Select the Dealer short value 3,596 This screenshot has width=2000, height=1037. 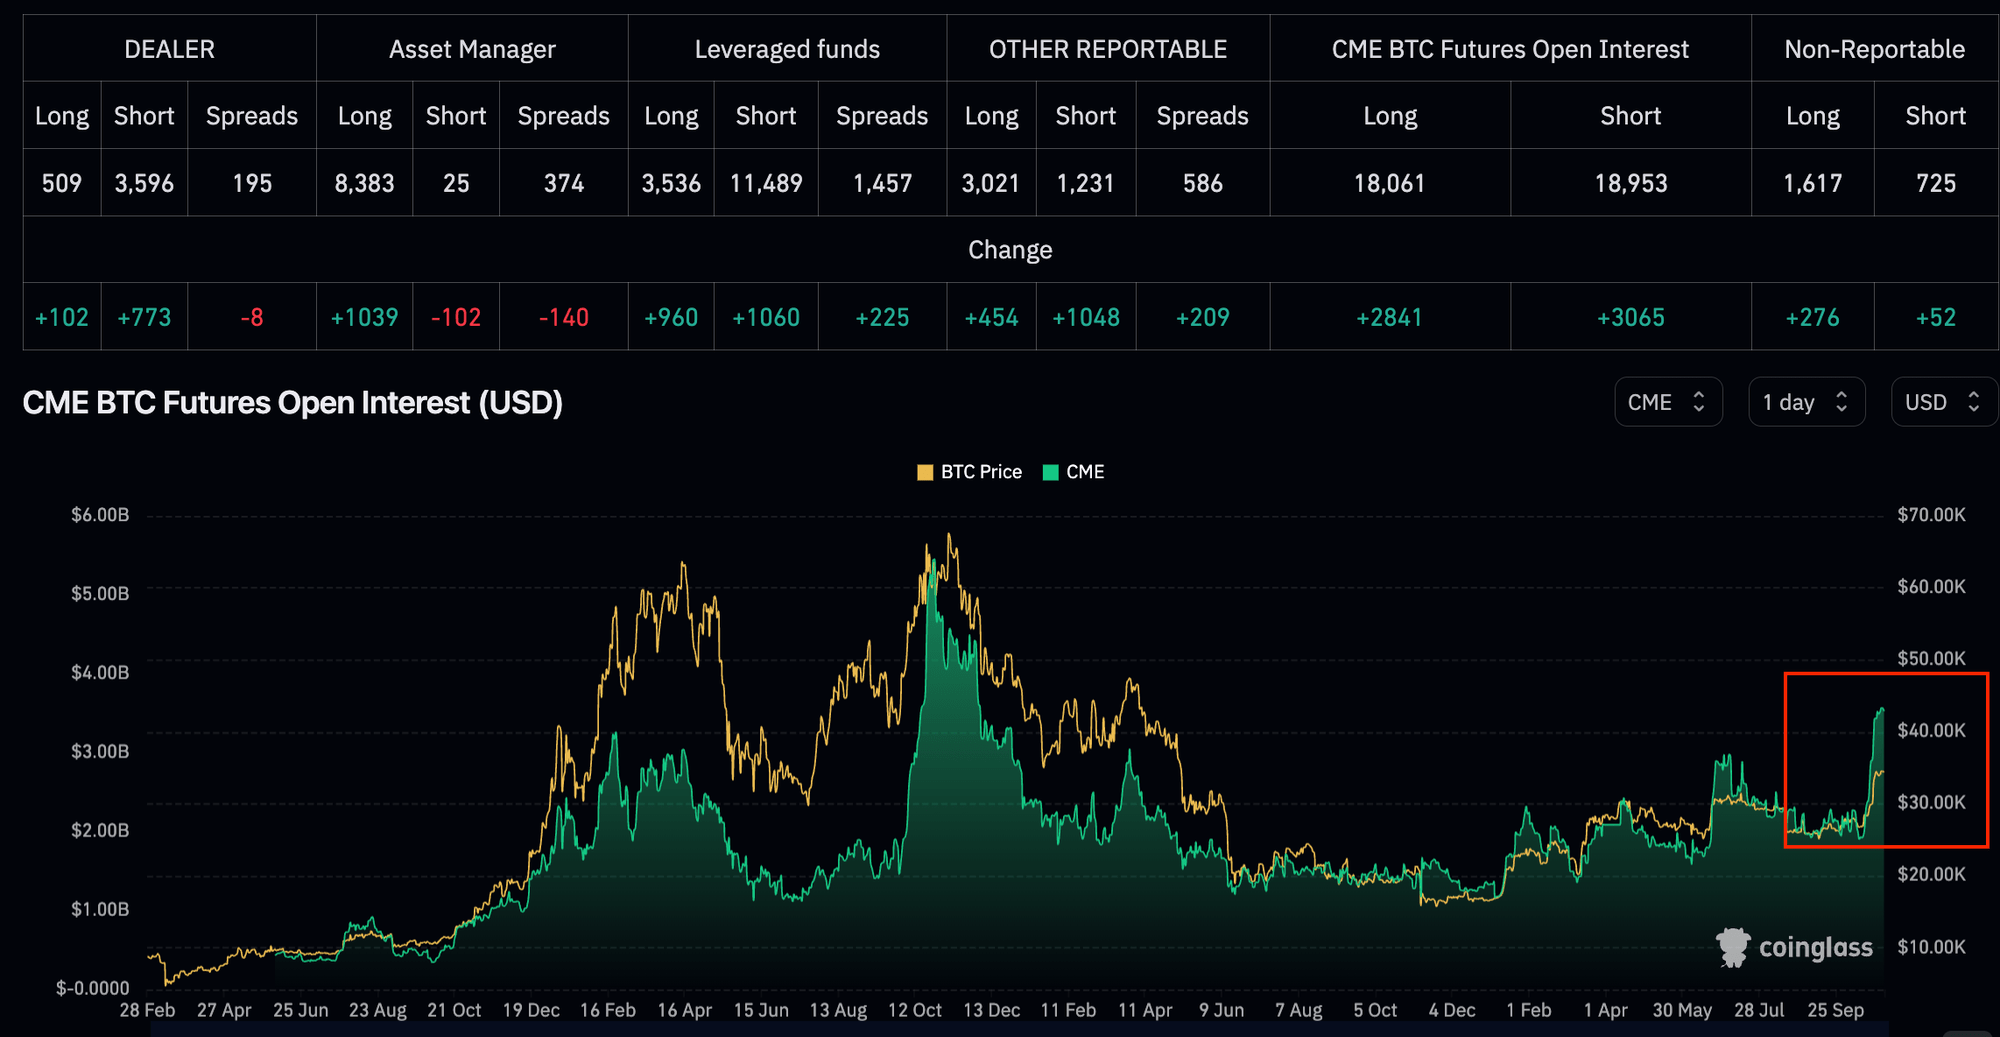pyautogui.click(x=144, y=183)
